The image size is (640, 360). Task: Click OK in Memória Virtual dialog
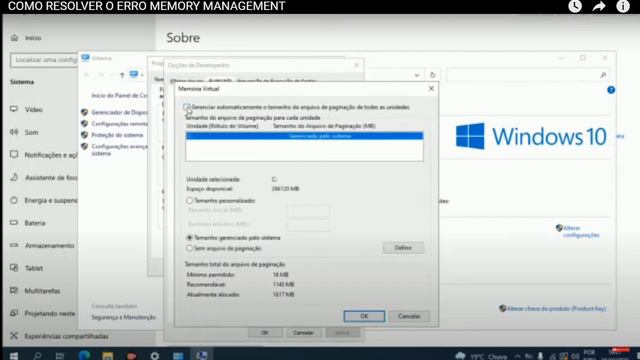click(364, 316)
